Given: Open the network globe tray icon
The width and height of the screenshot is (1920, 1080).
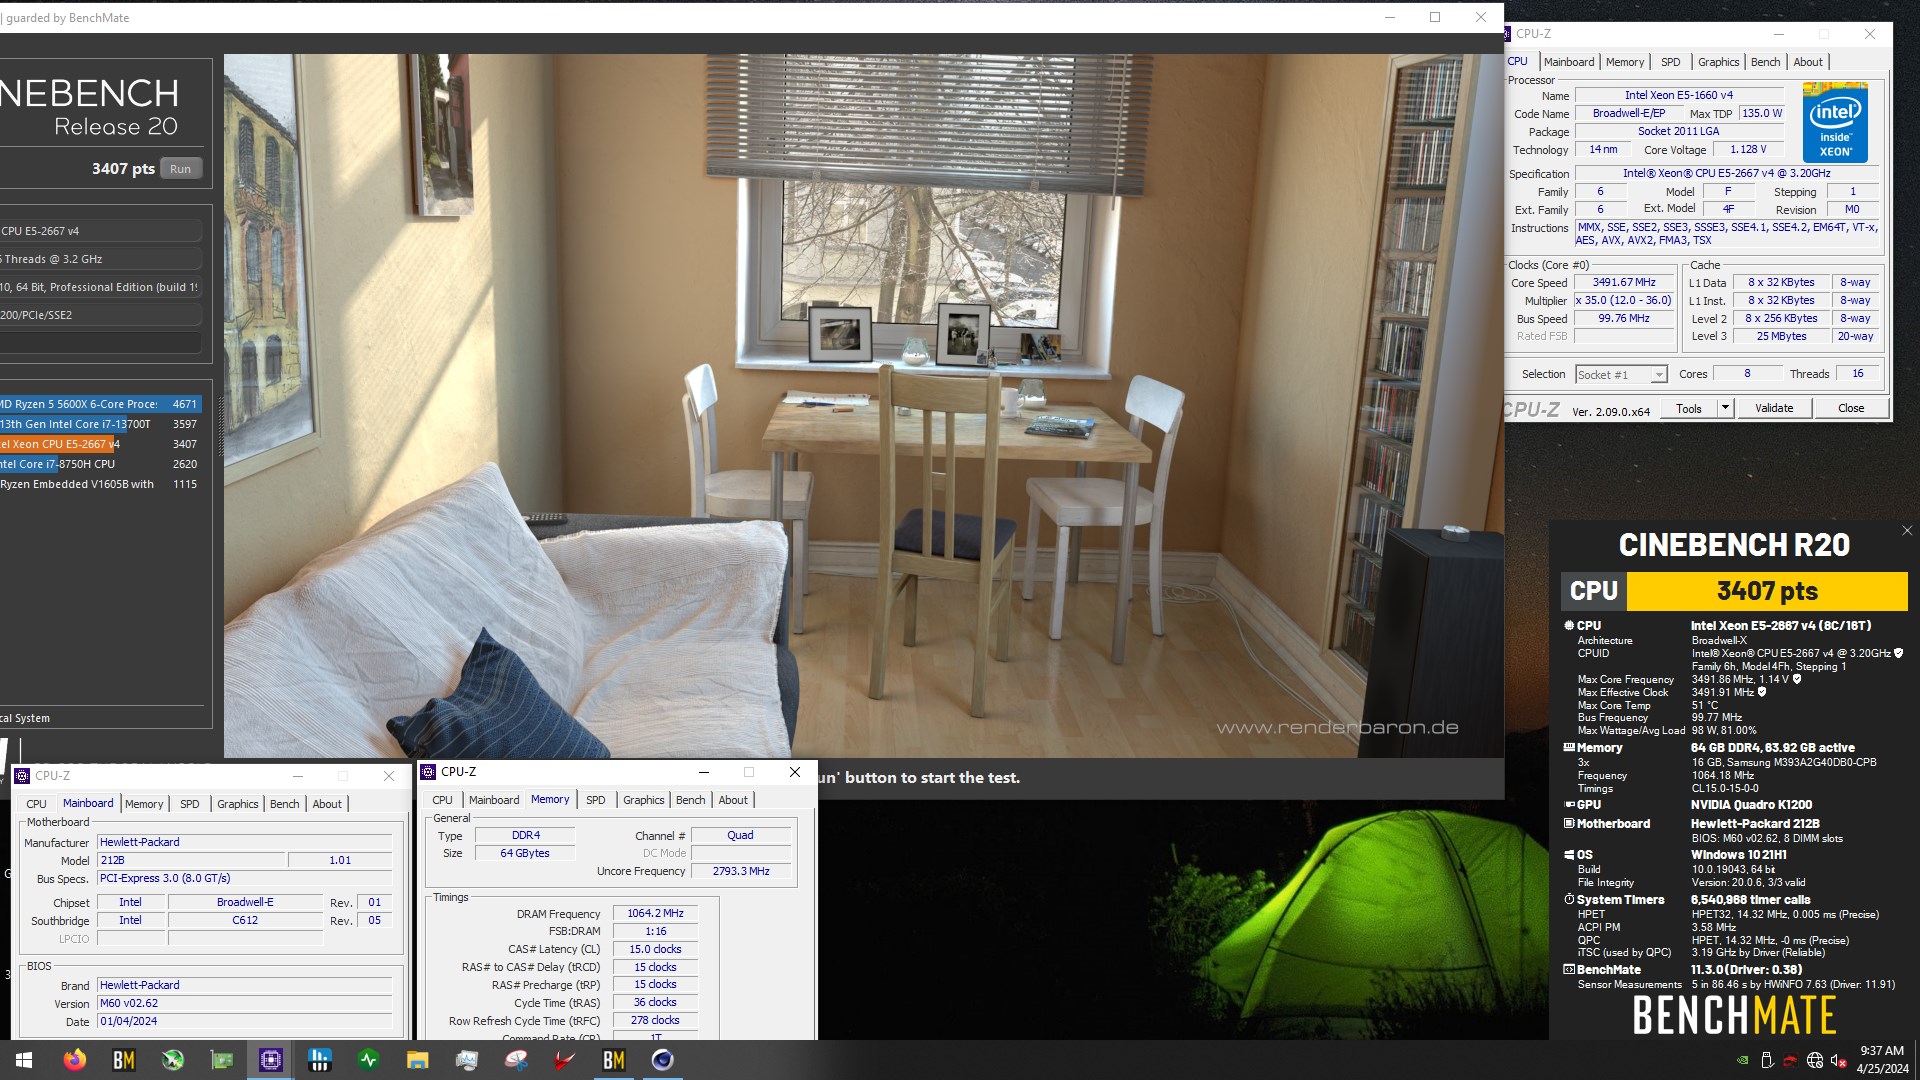Looking at the screenshot, I should click(x=1814, y=1061).
